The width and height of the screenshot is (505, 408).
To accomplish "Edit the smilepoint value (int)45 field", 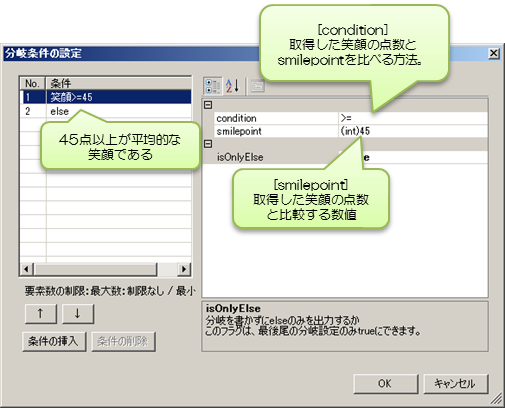I will click(413, 131).
